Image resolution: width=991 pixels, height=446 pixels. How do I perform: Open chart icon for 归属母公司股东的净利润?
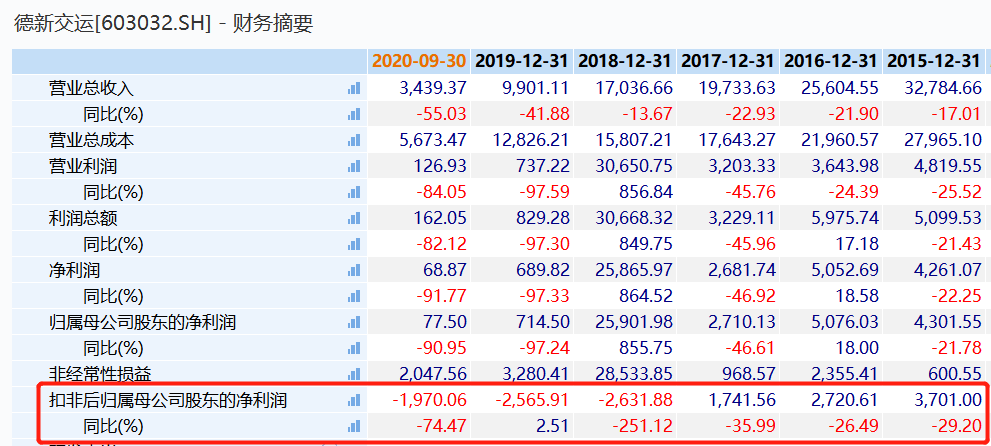pos(353,322)
